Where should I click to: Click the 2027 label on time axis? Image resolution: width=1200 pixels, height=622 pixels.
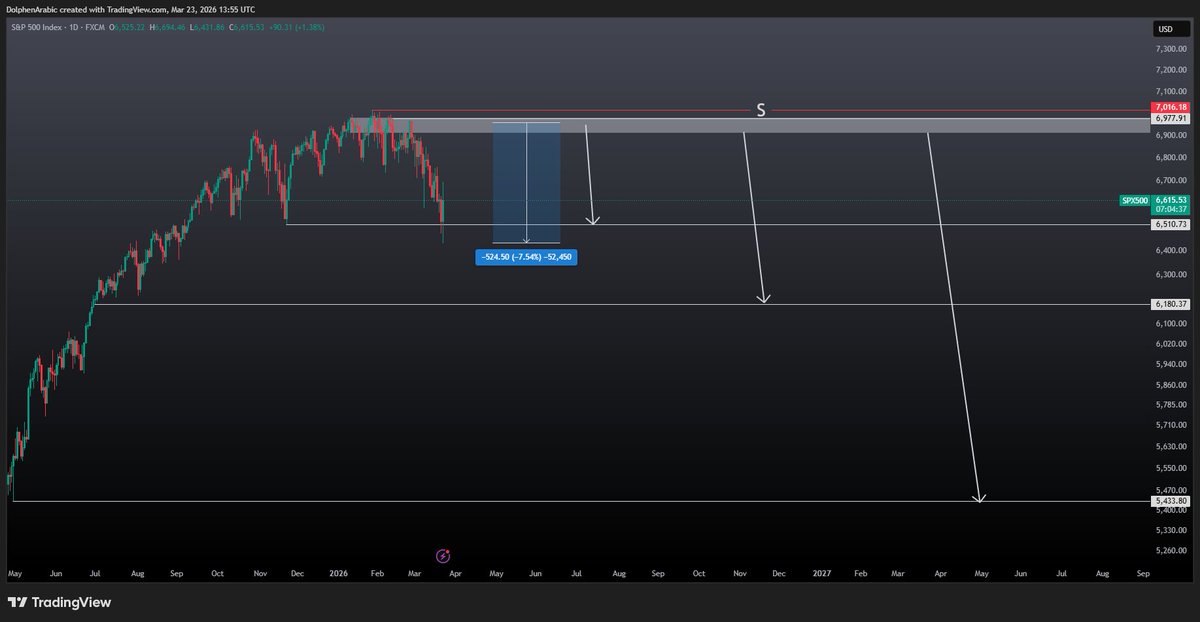click(821, 574)
